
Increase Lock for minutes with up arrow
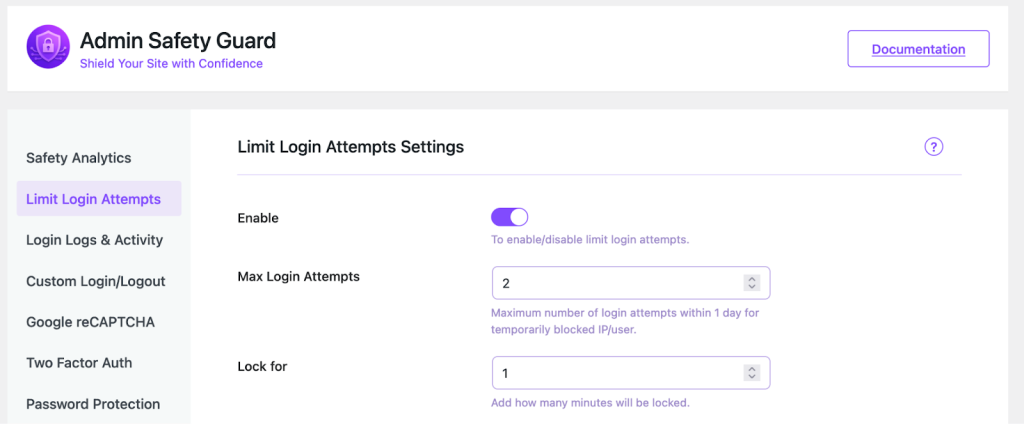pyautogui.click(x=752, y=369)
